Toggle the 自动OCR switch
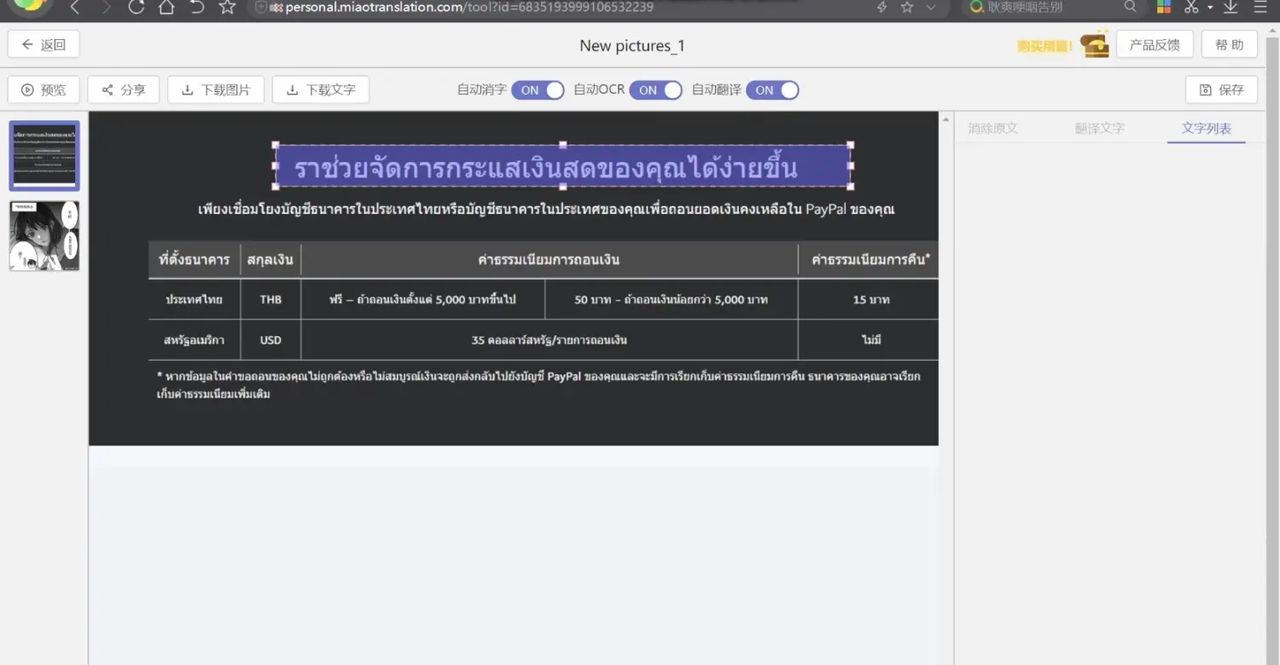 (656, 90)
